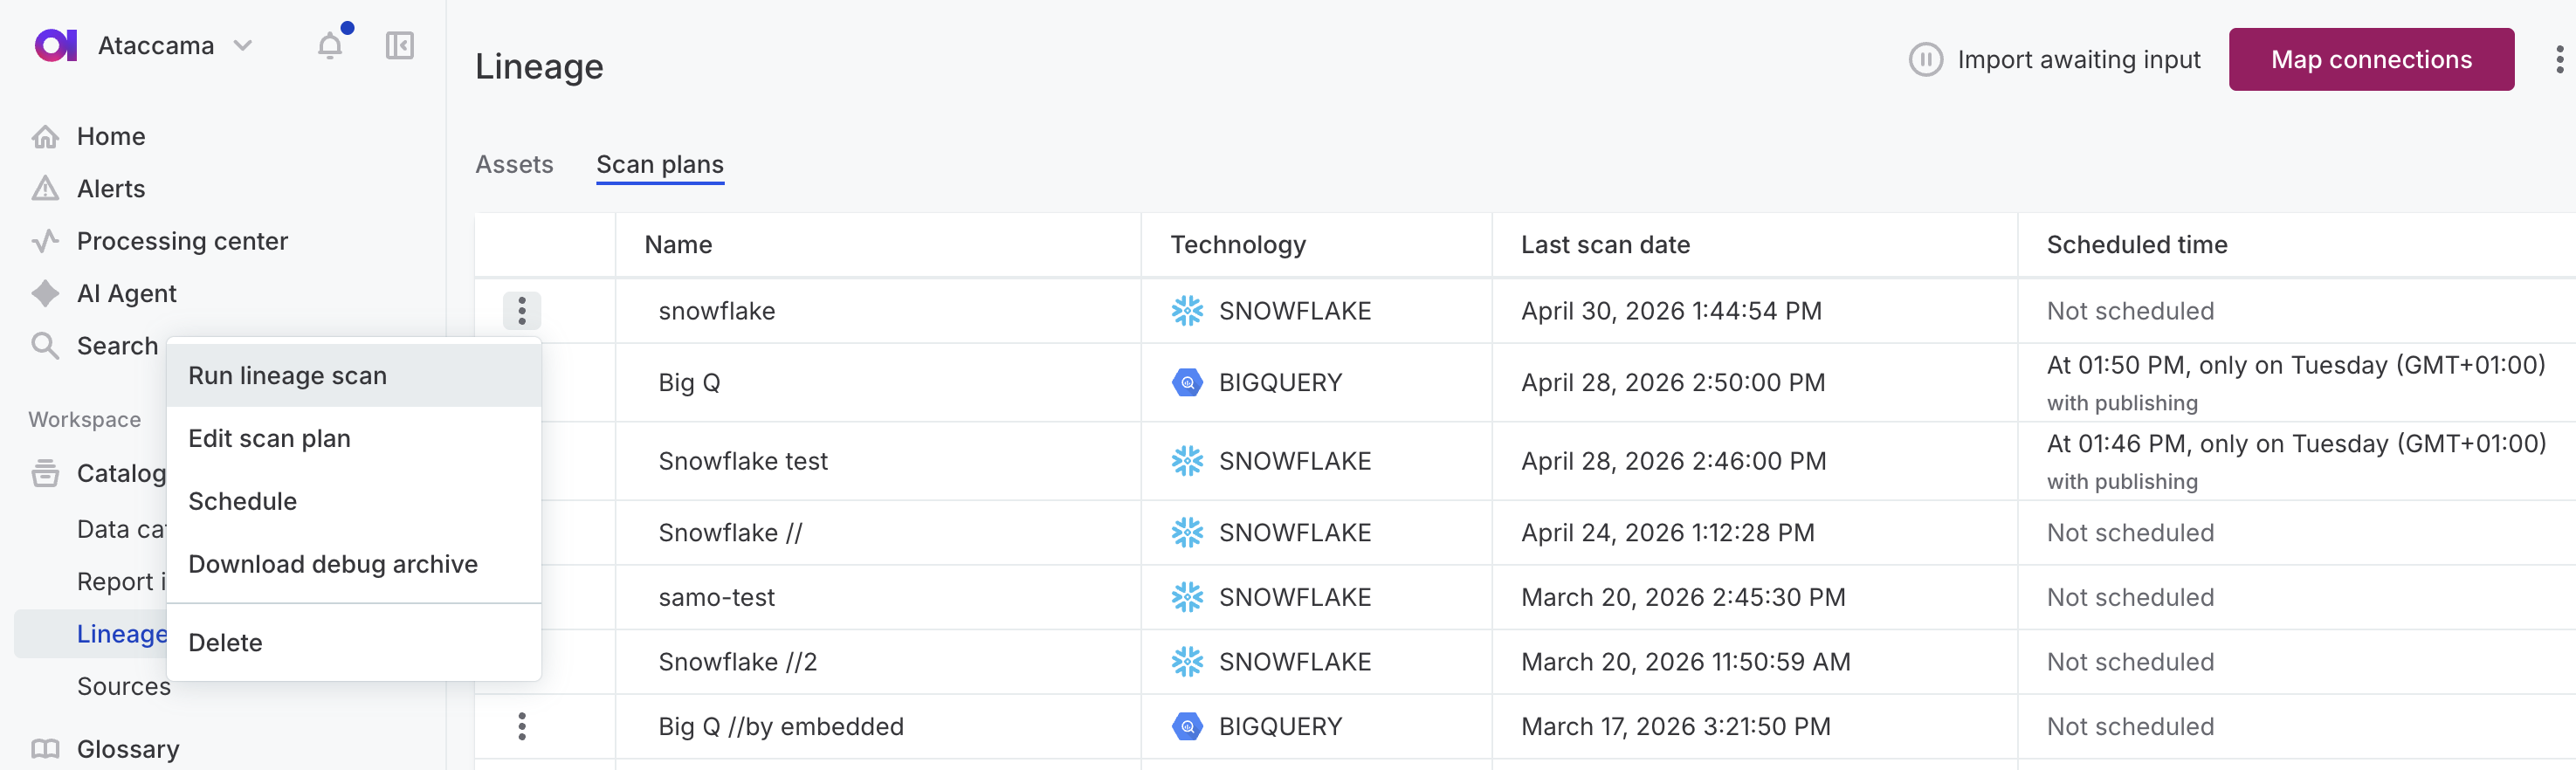Click the Catalog stack icon
This screenshot has width=2576, height=770.
45,473
